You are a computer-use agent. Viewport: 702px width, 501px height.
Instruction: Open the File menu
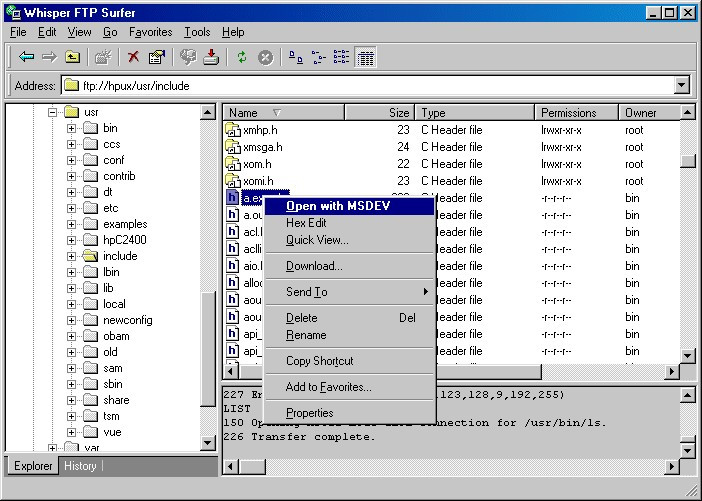tap(18, 32)
